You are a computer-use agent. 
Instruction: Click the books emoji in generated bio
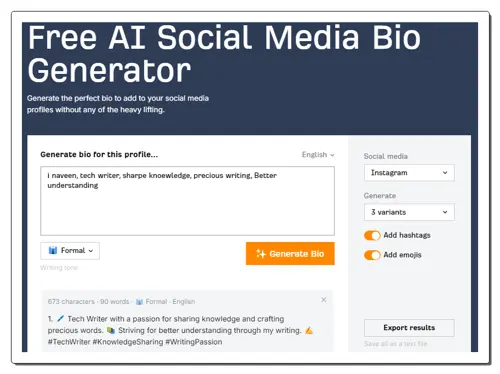pos(111,330)
